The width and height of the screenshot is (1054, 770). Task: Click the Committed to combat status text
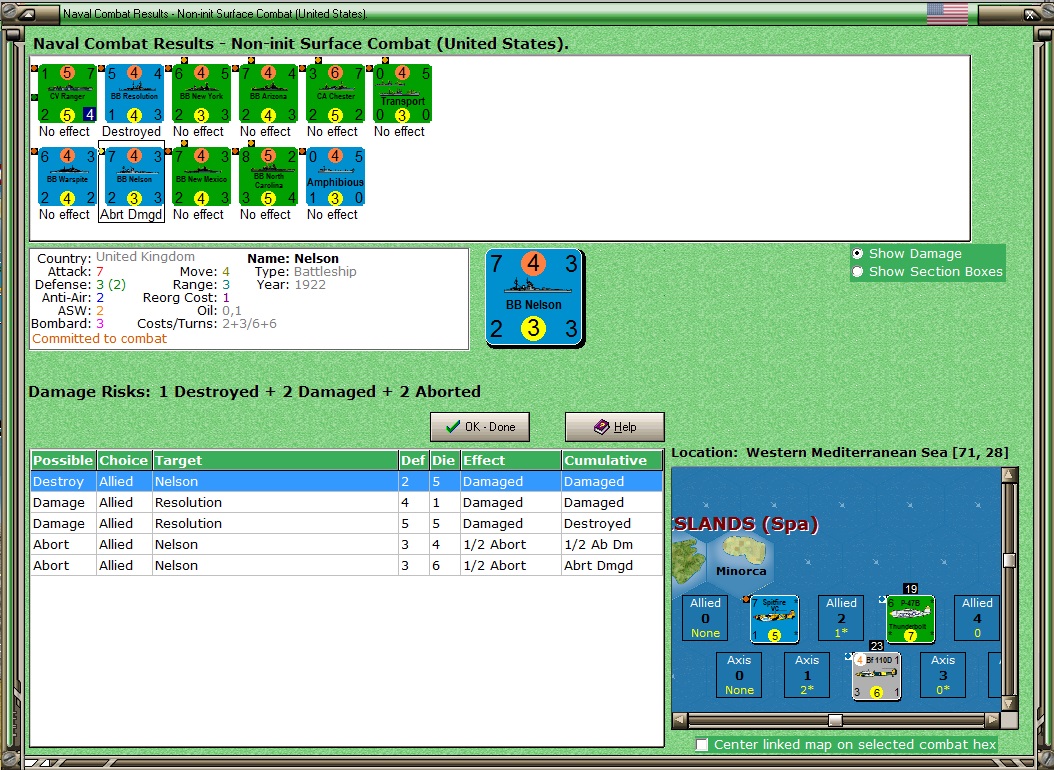(99, 339)
